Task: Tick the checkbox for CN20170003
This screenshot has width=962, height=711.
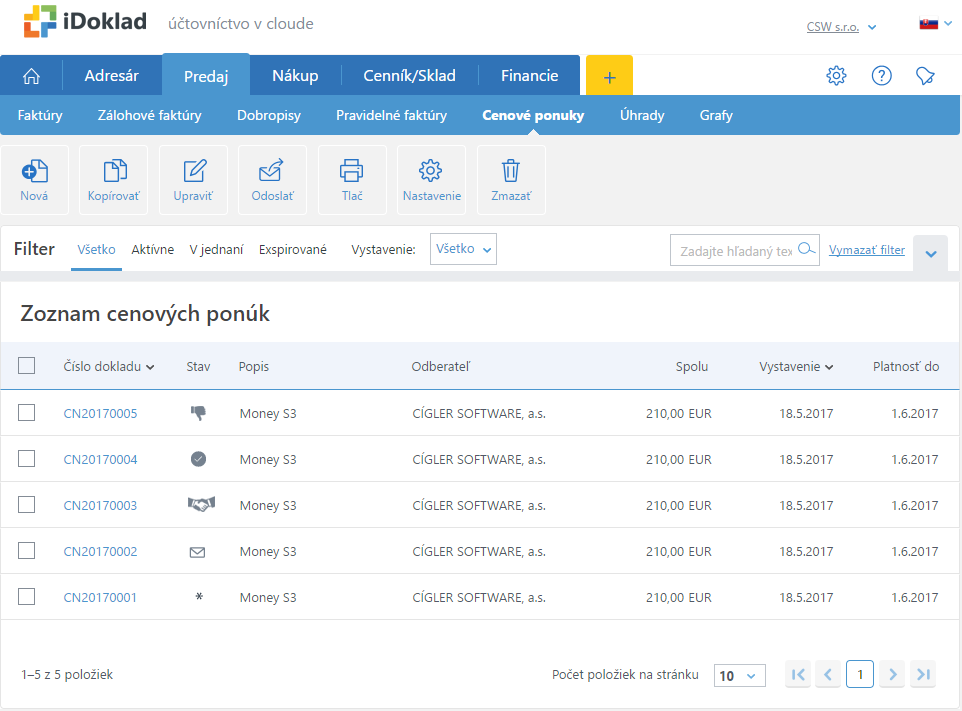Action: pyautogui.click(x=27, y=505)
